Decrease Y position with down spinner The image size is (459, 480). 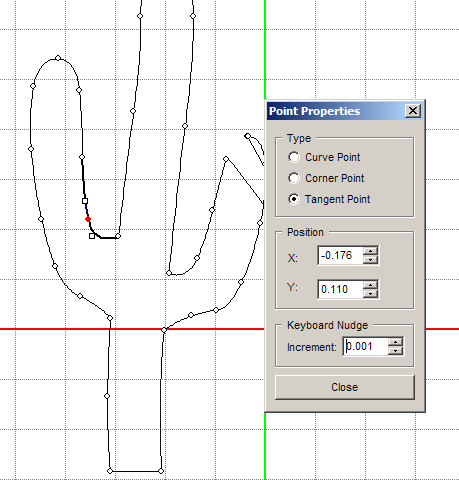tap(370, 294)
